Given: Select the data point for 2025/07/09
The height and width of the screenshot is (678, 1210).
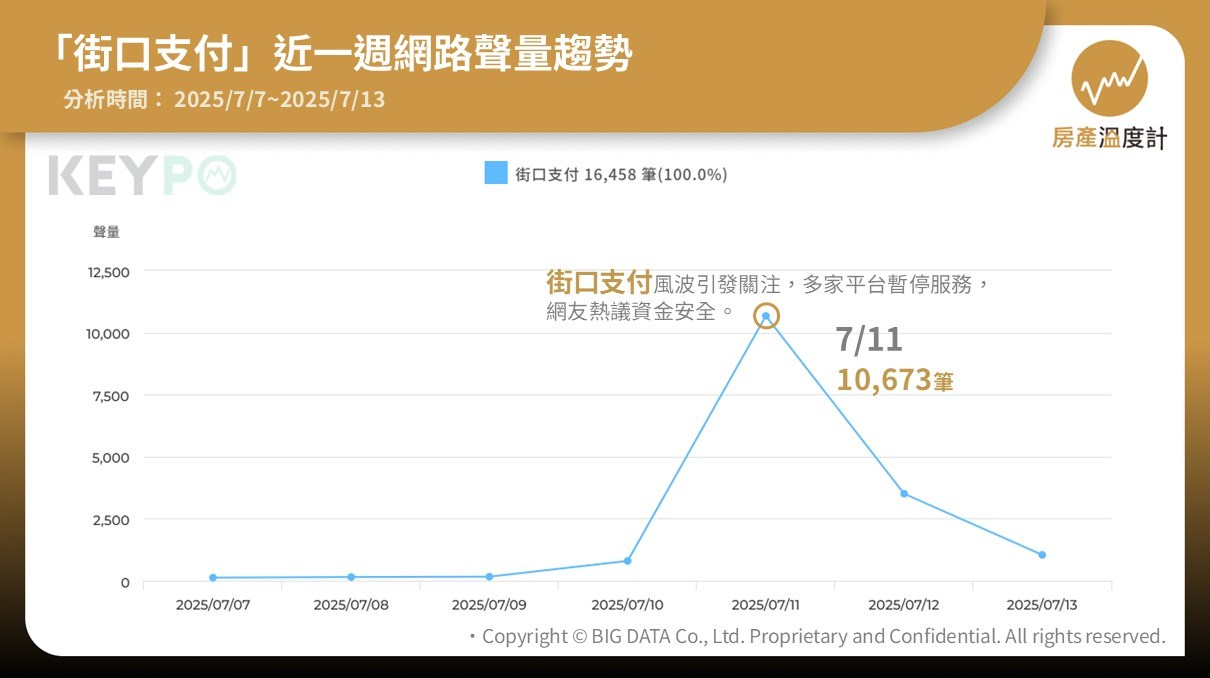Looking at the screenshot, I should click(489, 577).
